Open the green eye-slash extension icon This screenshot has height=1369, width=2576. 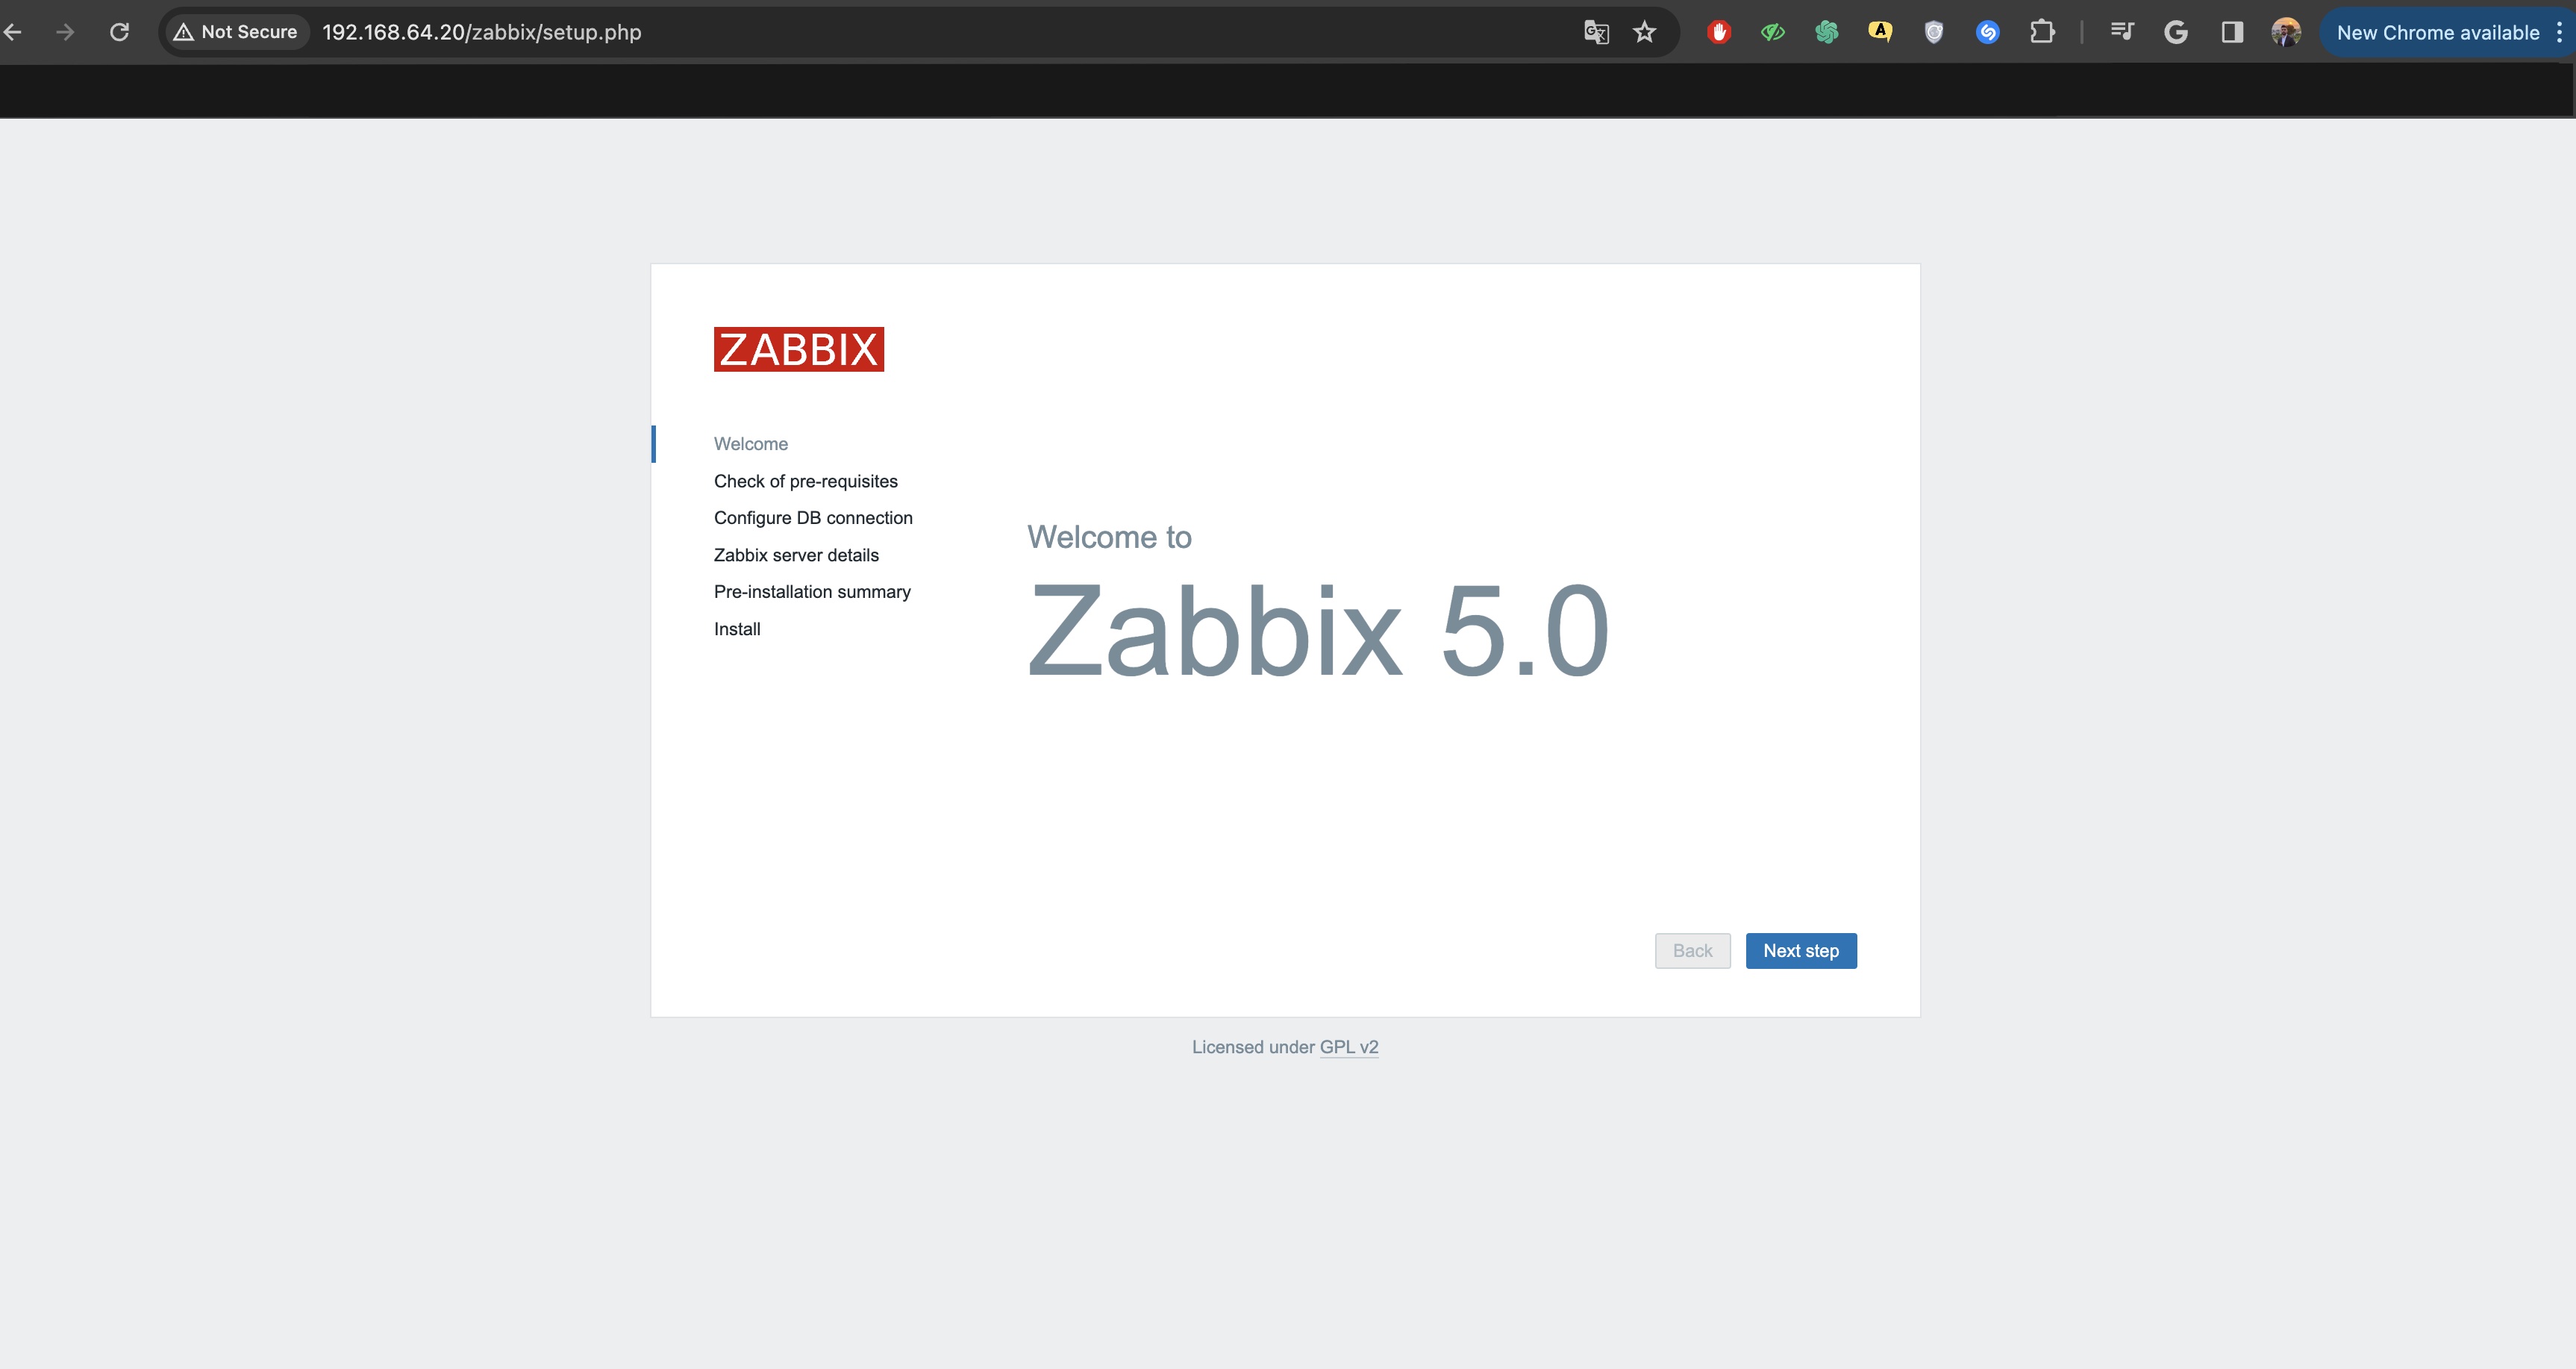coord(1773,32)
